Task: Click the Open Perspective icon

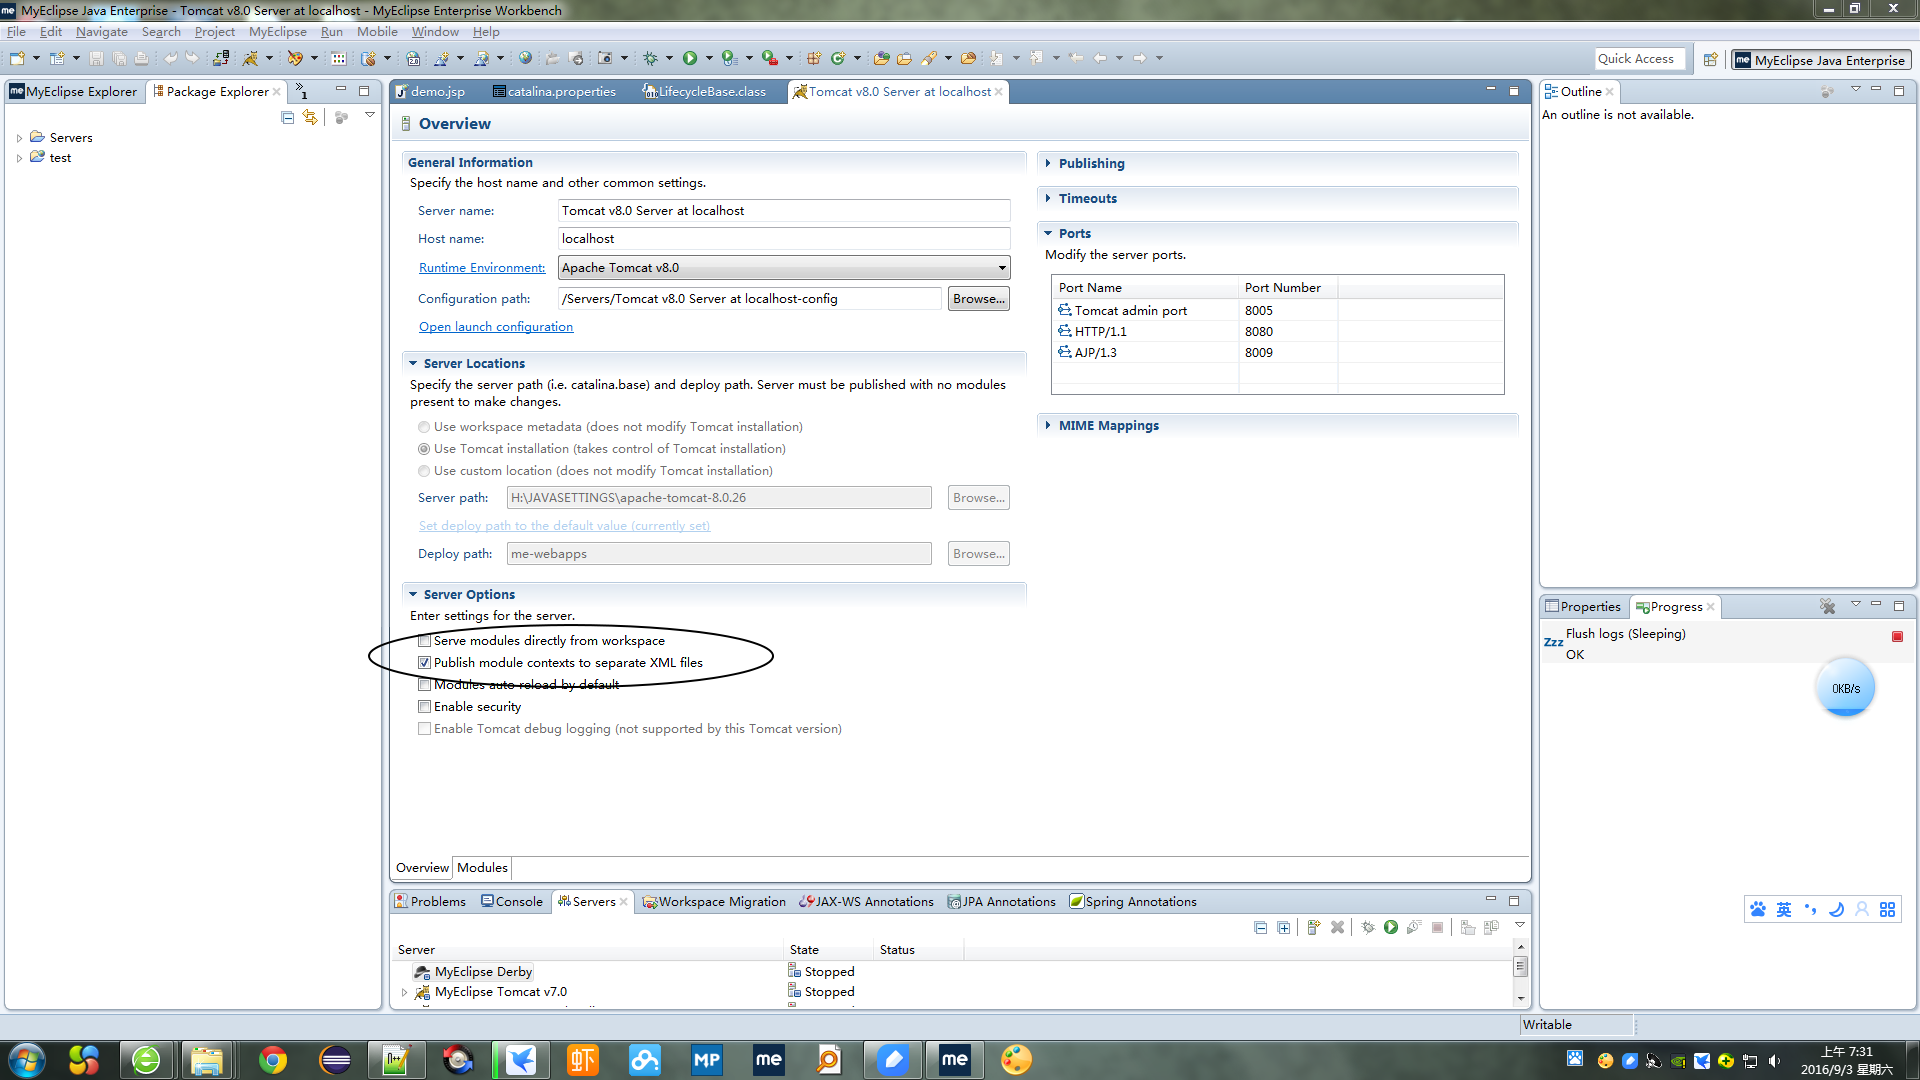Action: pos(1711,60)
